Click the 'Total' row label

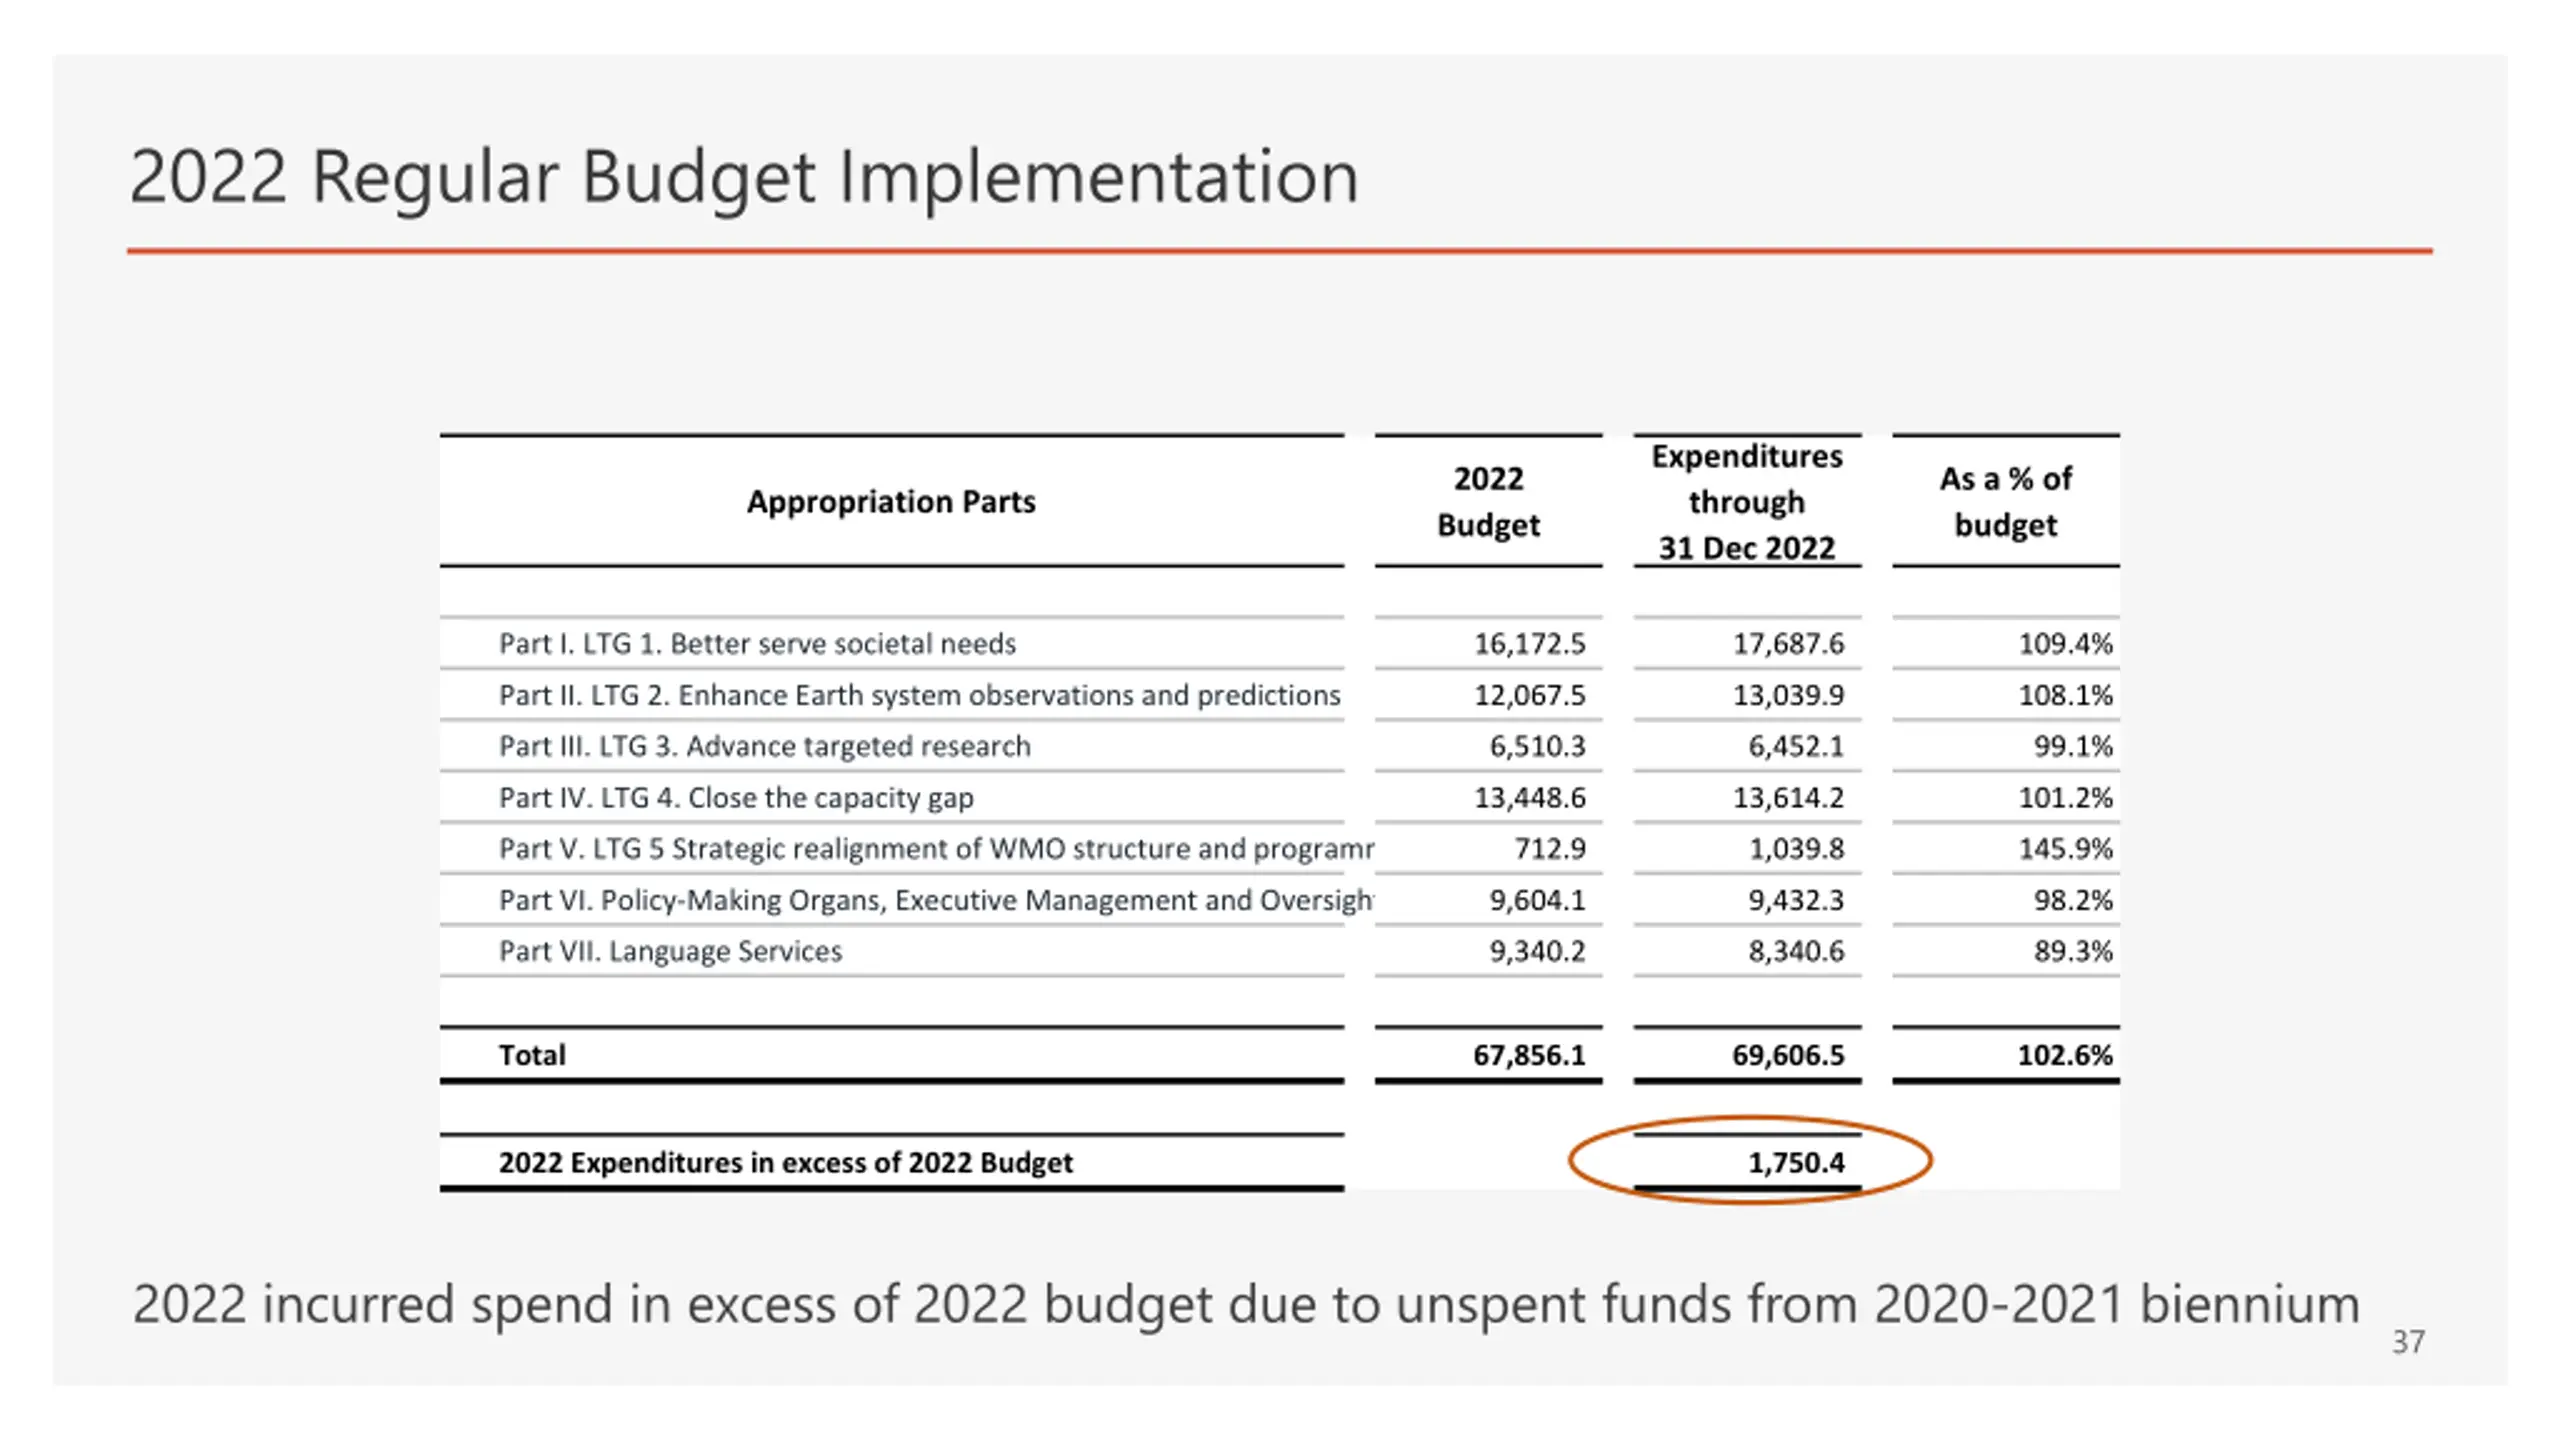[x=532, y=1055]
